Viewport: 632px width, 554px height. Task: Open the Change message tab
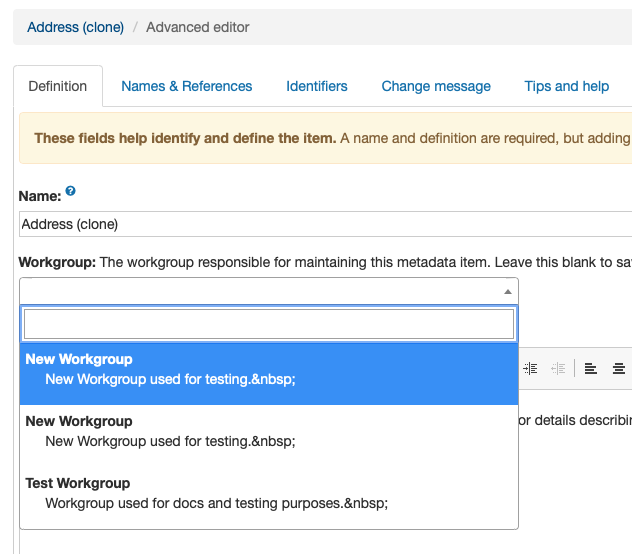tap(436, 86)
